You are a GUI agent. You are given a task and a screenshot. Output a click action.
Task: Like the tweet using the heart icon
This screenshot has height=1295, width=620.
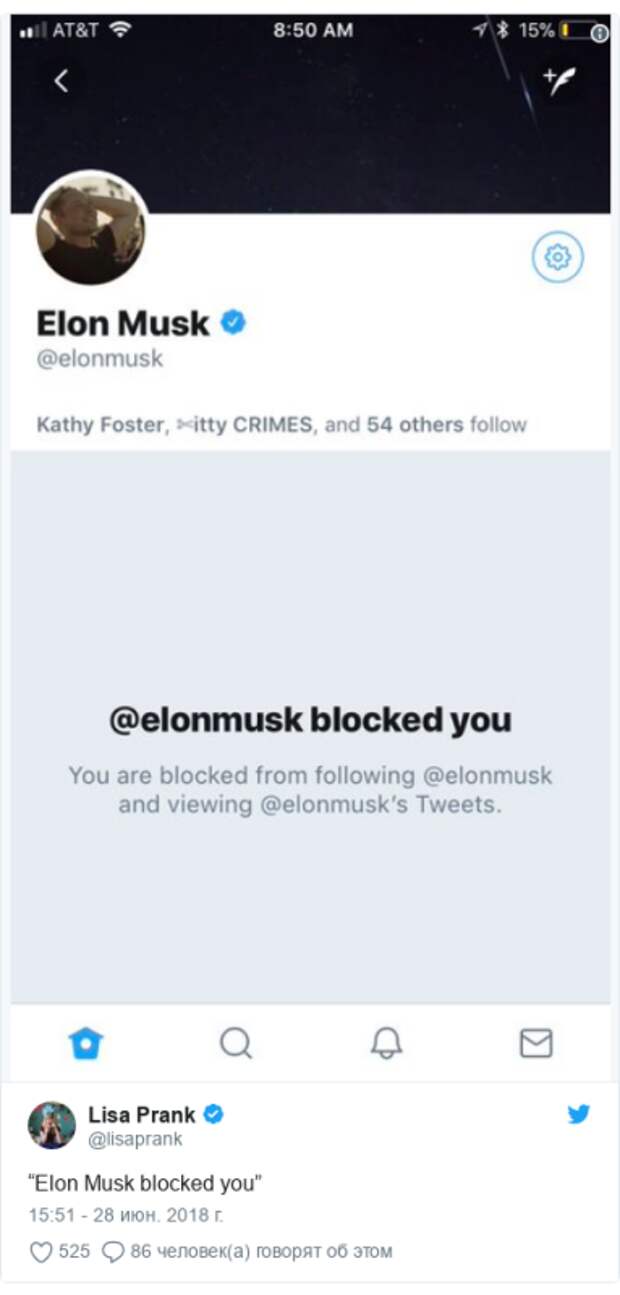click(40, 1251)
